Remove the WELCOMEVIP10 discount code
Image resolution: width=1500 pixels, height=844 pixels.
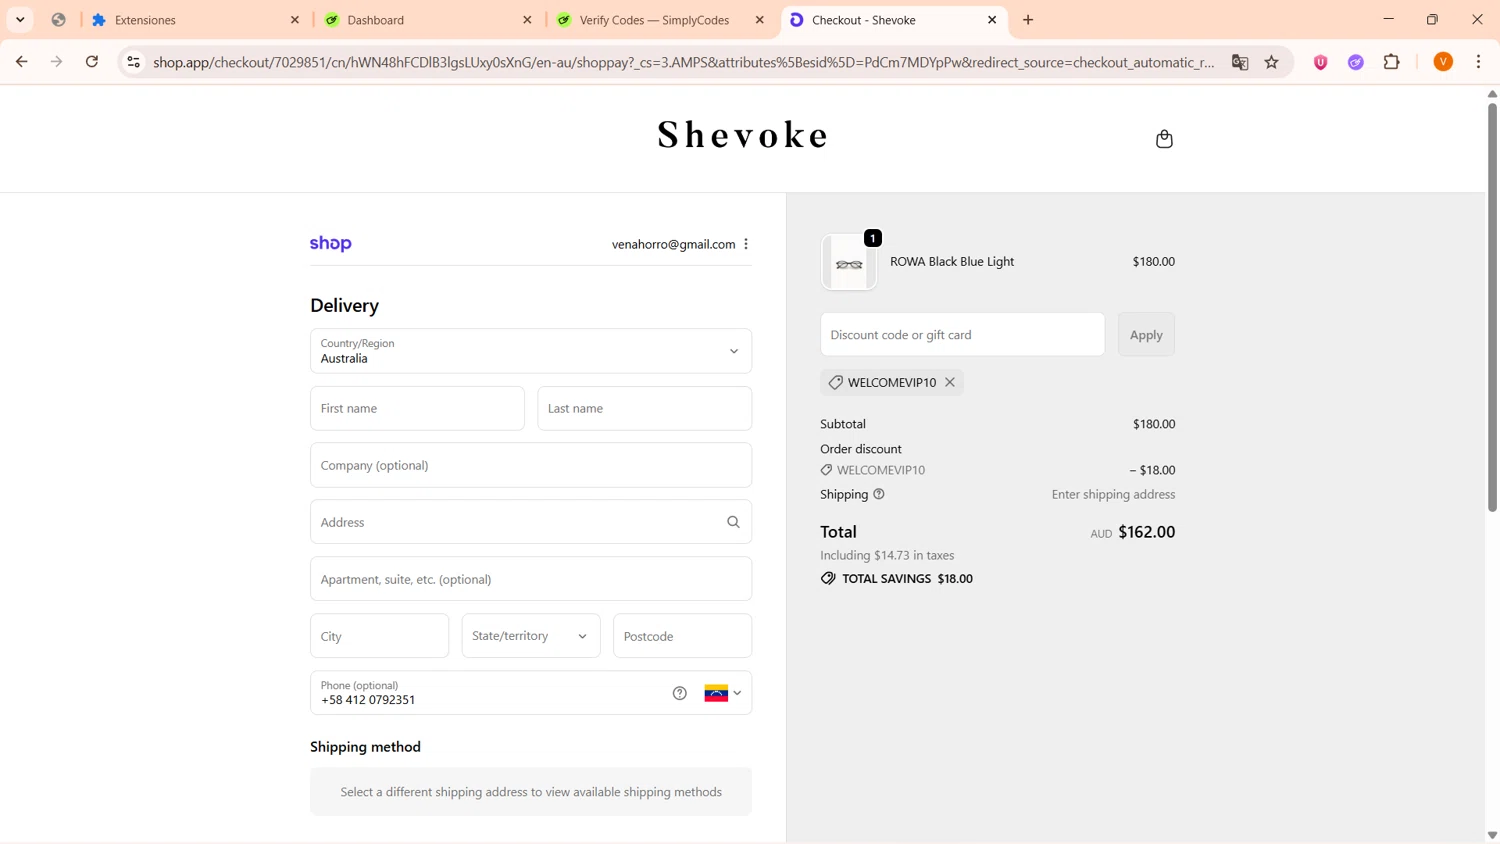click(950, 382)
